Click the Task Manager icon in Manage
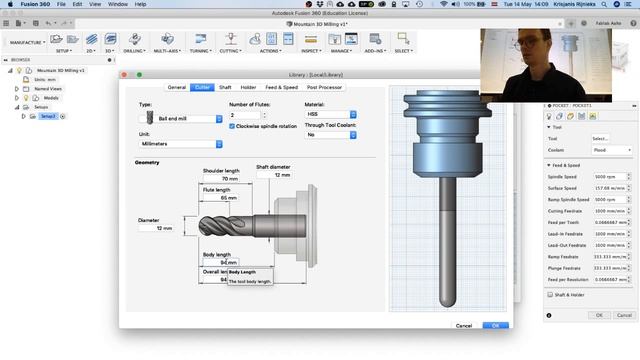The image size is (640, 360). coord(351,39)
